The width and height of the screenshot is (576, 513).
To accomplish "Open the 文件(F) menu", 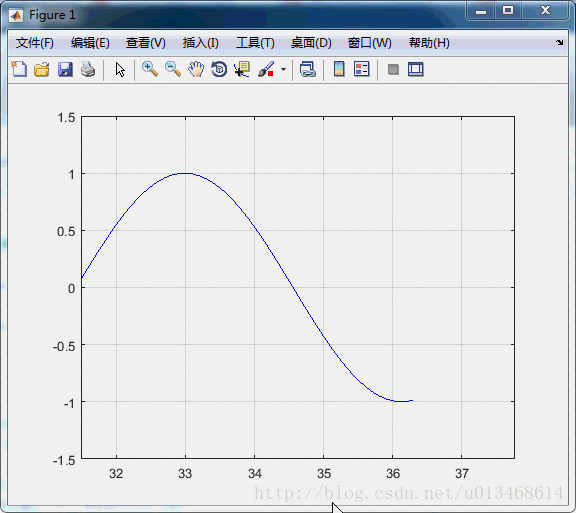I will [x=35, y=43].
